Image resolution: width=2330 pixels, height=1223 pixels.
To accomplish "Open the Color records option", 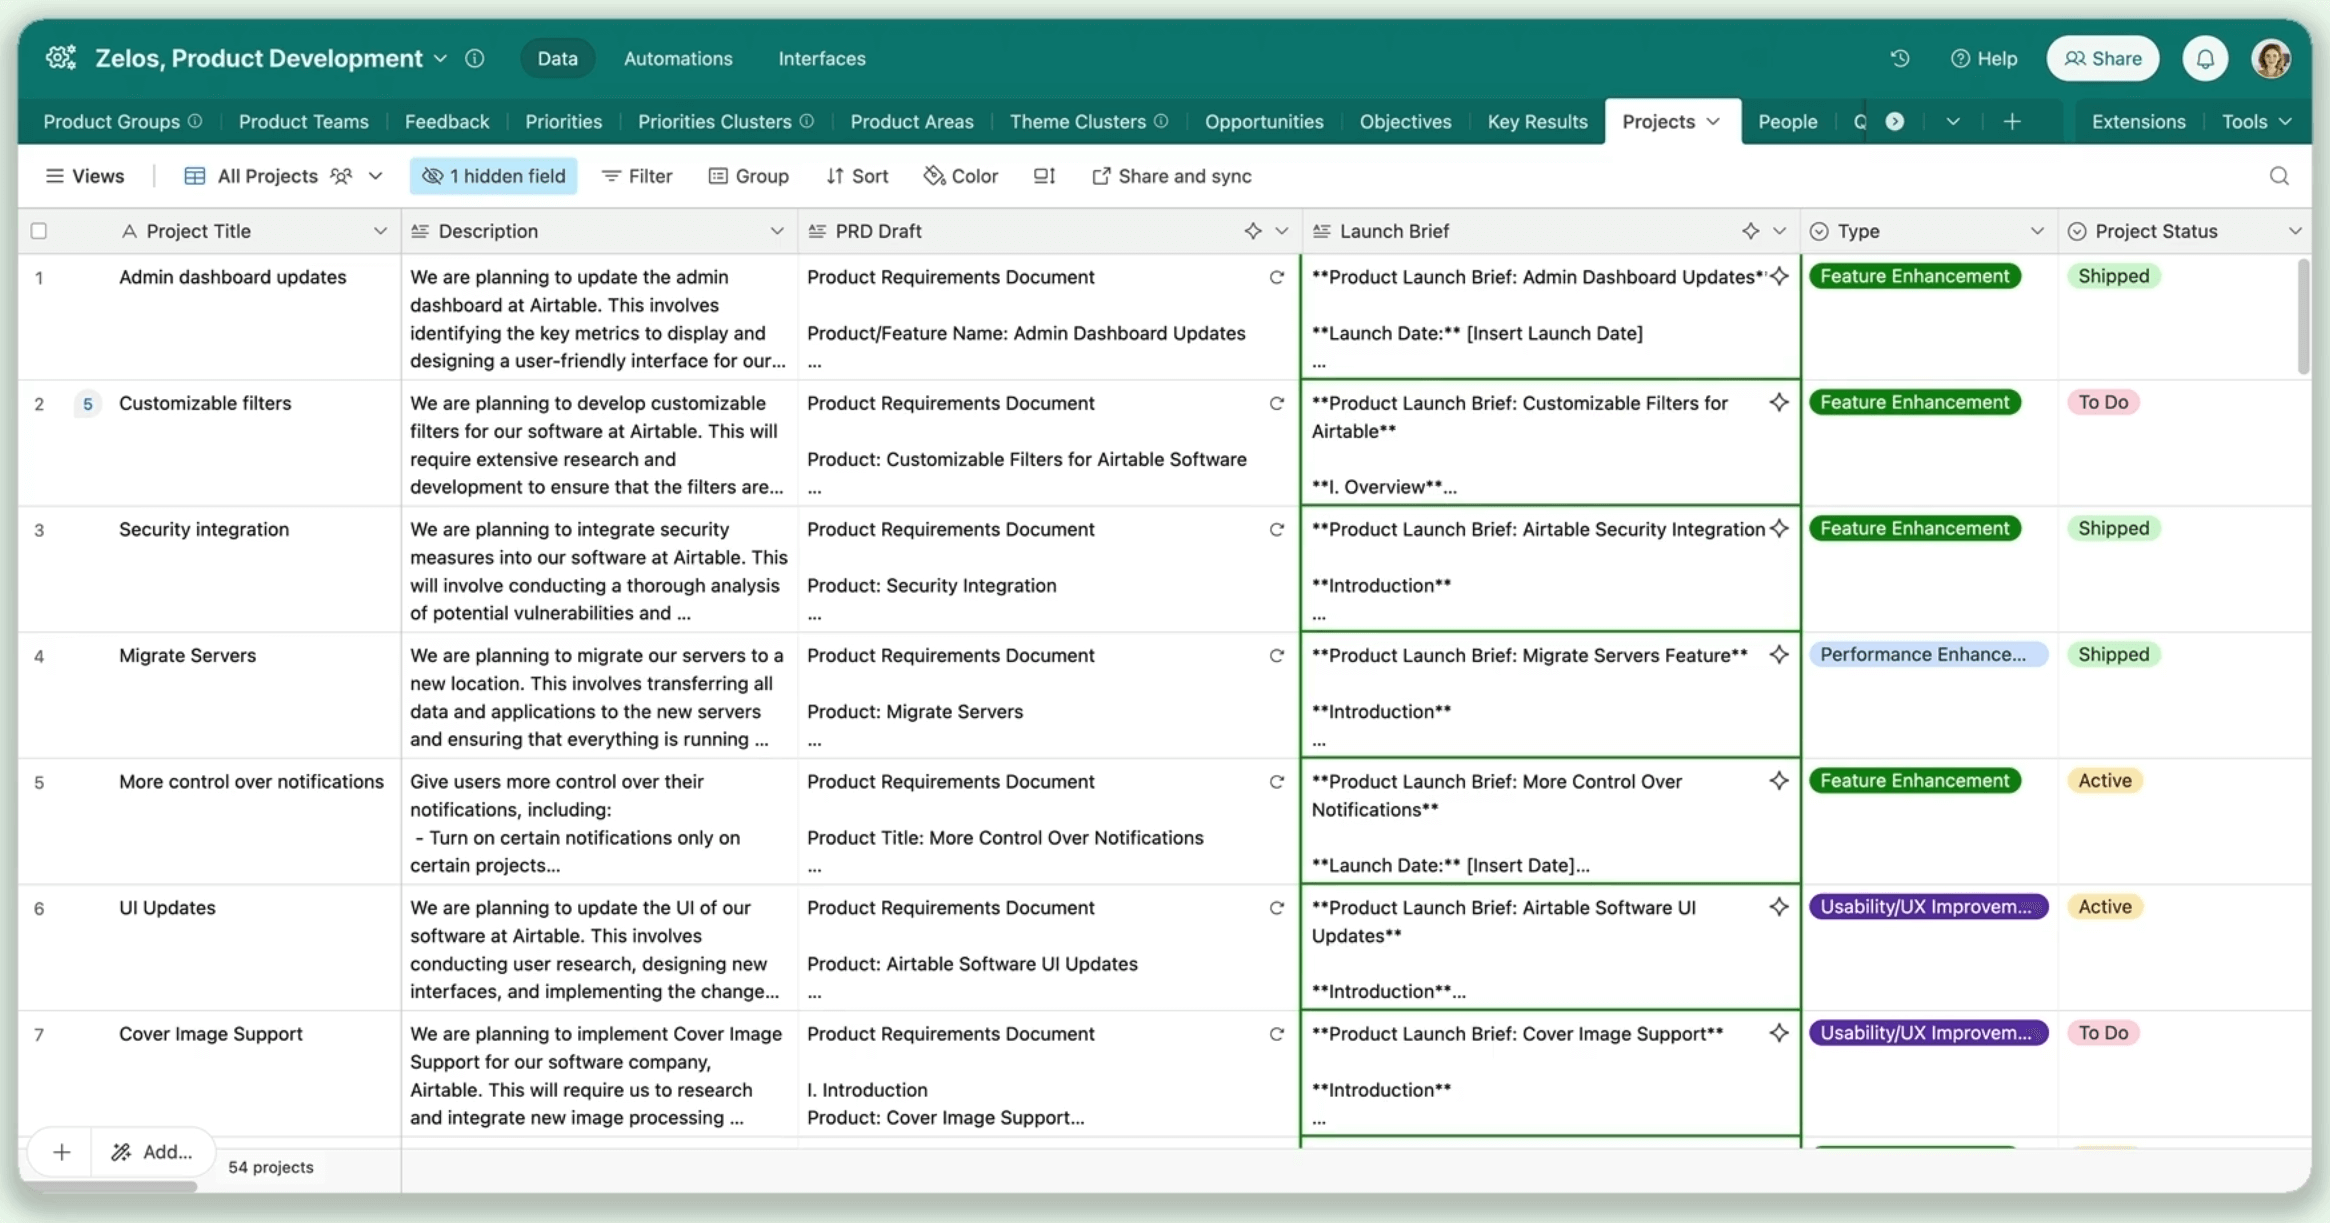I will click(x=960, y=176).
